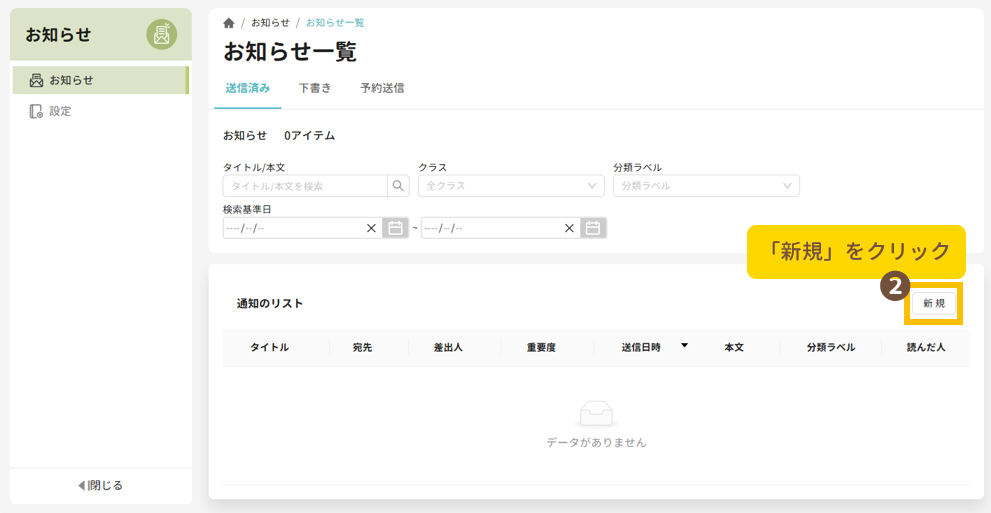
Task: Click the search magnifier icon
Action: coord(398,186)
